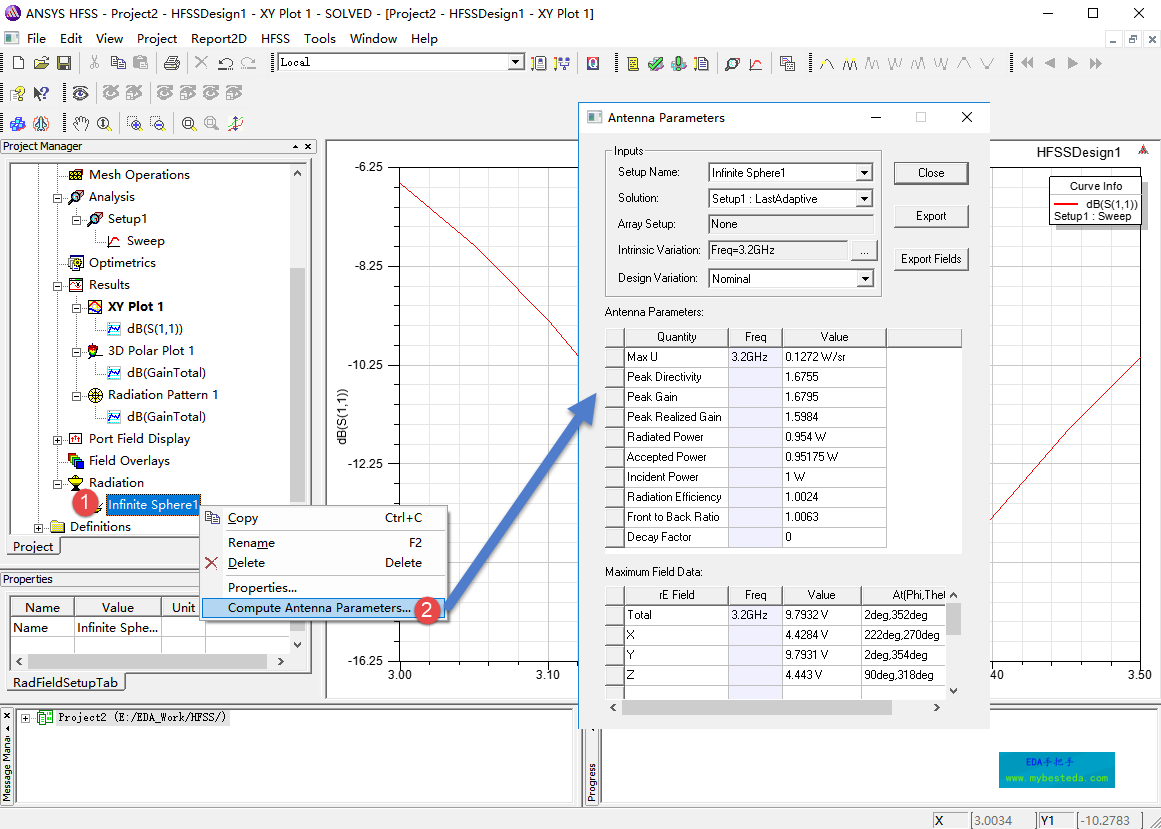Click the Save project icon

(64, 63)
